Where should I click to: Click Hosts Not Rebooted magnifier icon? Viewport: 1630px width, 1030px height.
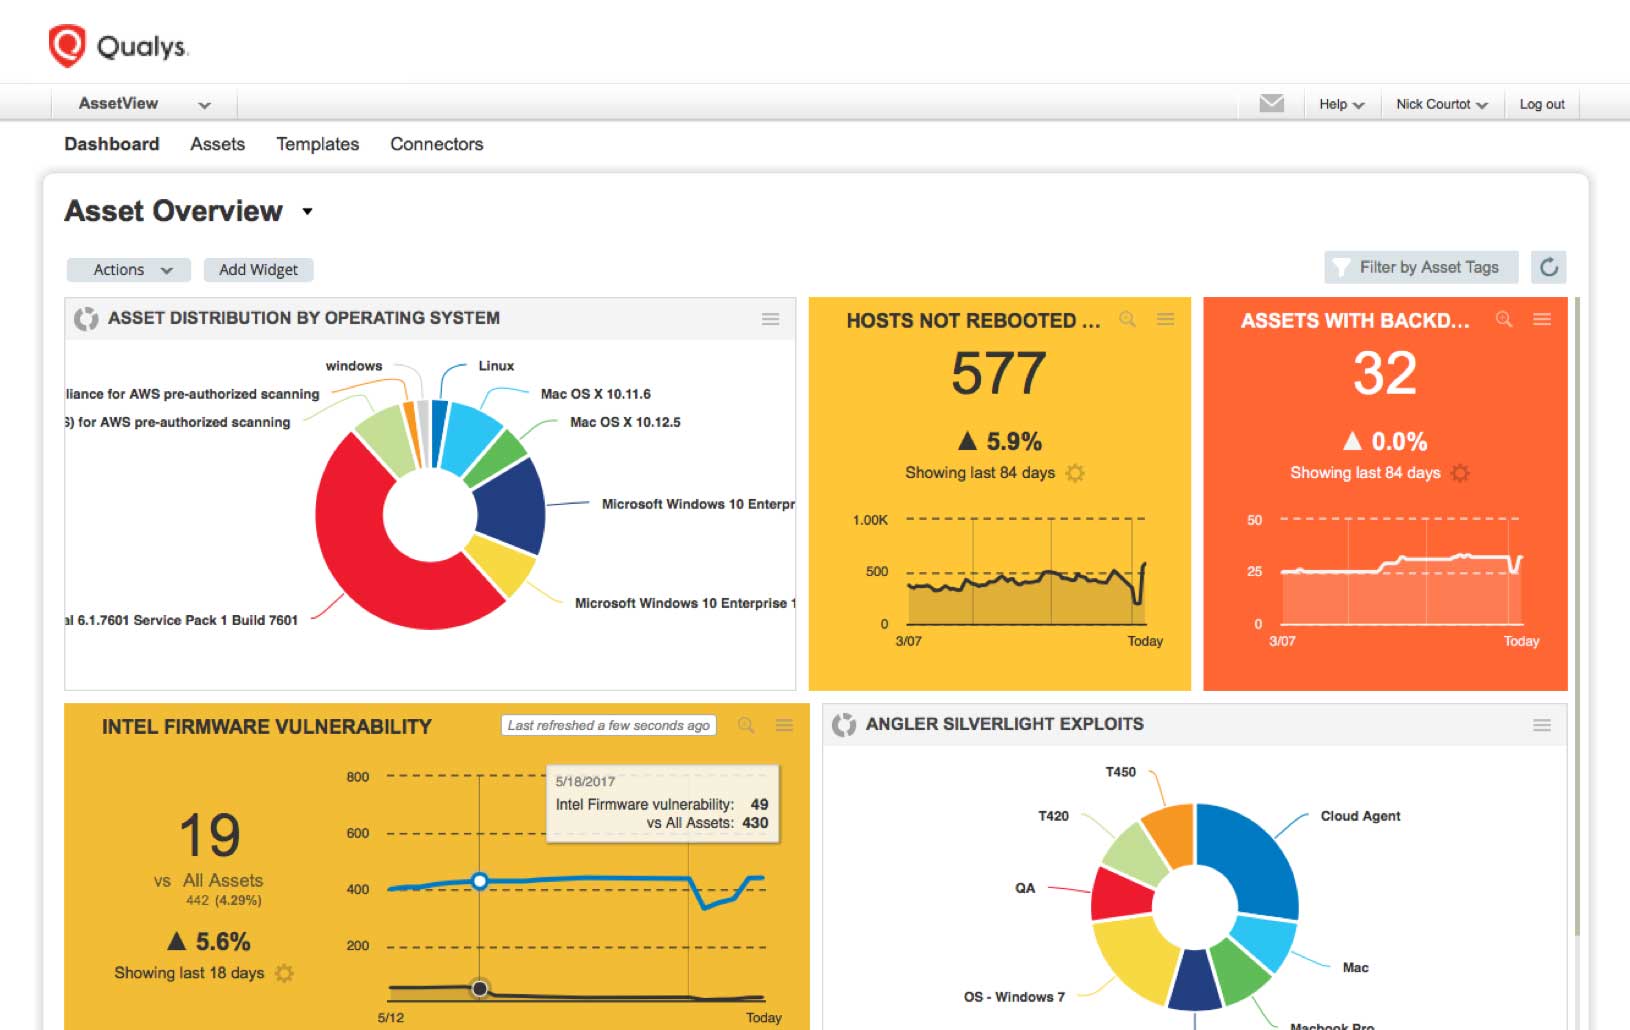click(x=1127, y=319)
